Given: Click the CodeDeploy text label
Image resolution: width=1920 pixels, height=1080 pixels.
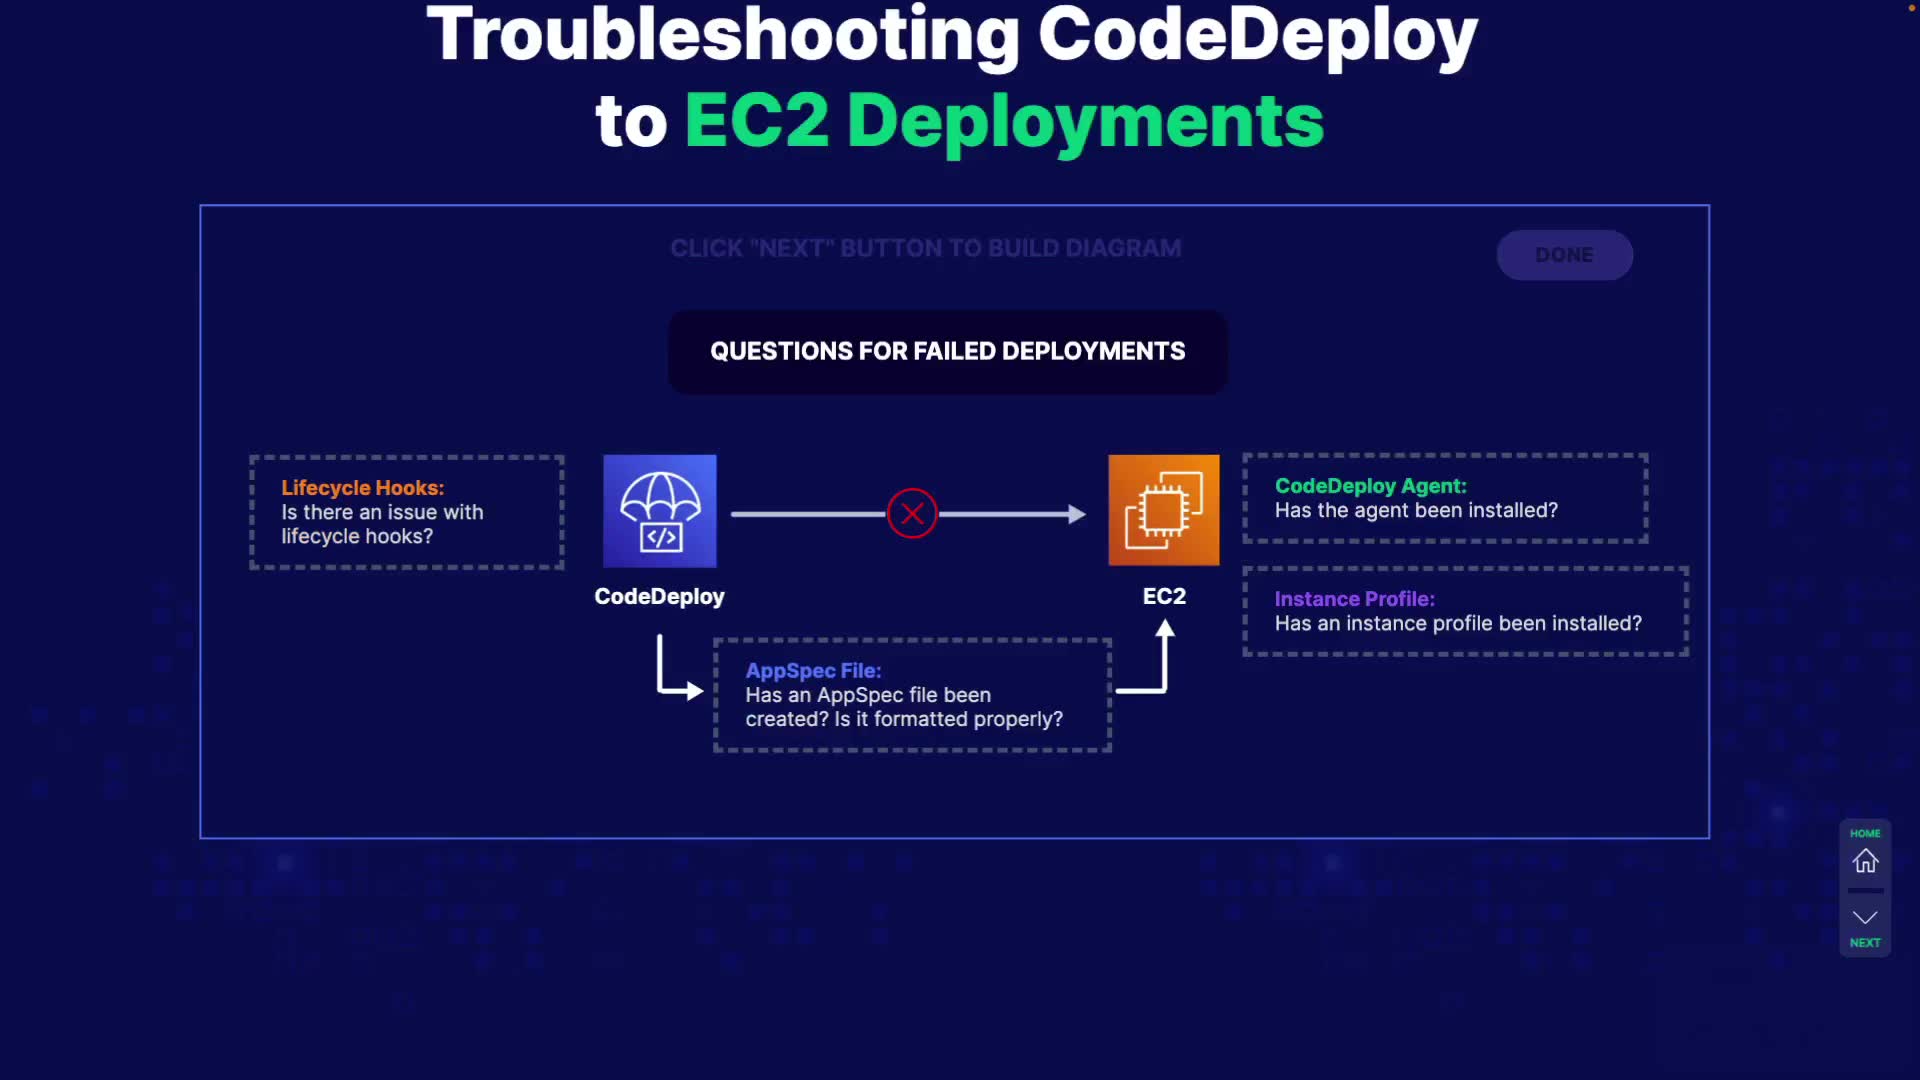Looking at the screenshot, I should tap(659, 596).
